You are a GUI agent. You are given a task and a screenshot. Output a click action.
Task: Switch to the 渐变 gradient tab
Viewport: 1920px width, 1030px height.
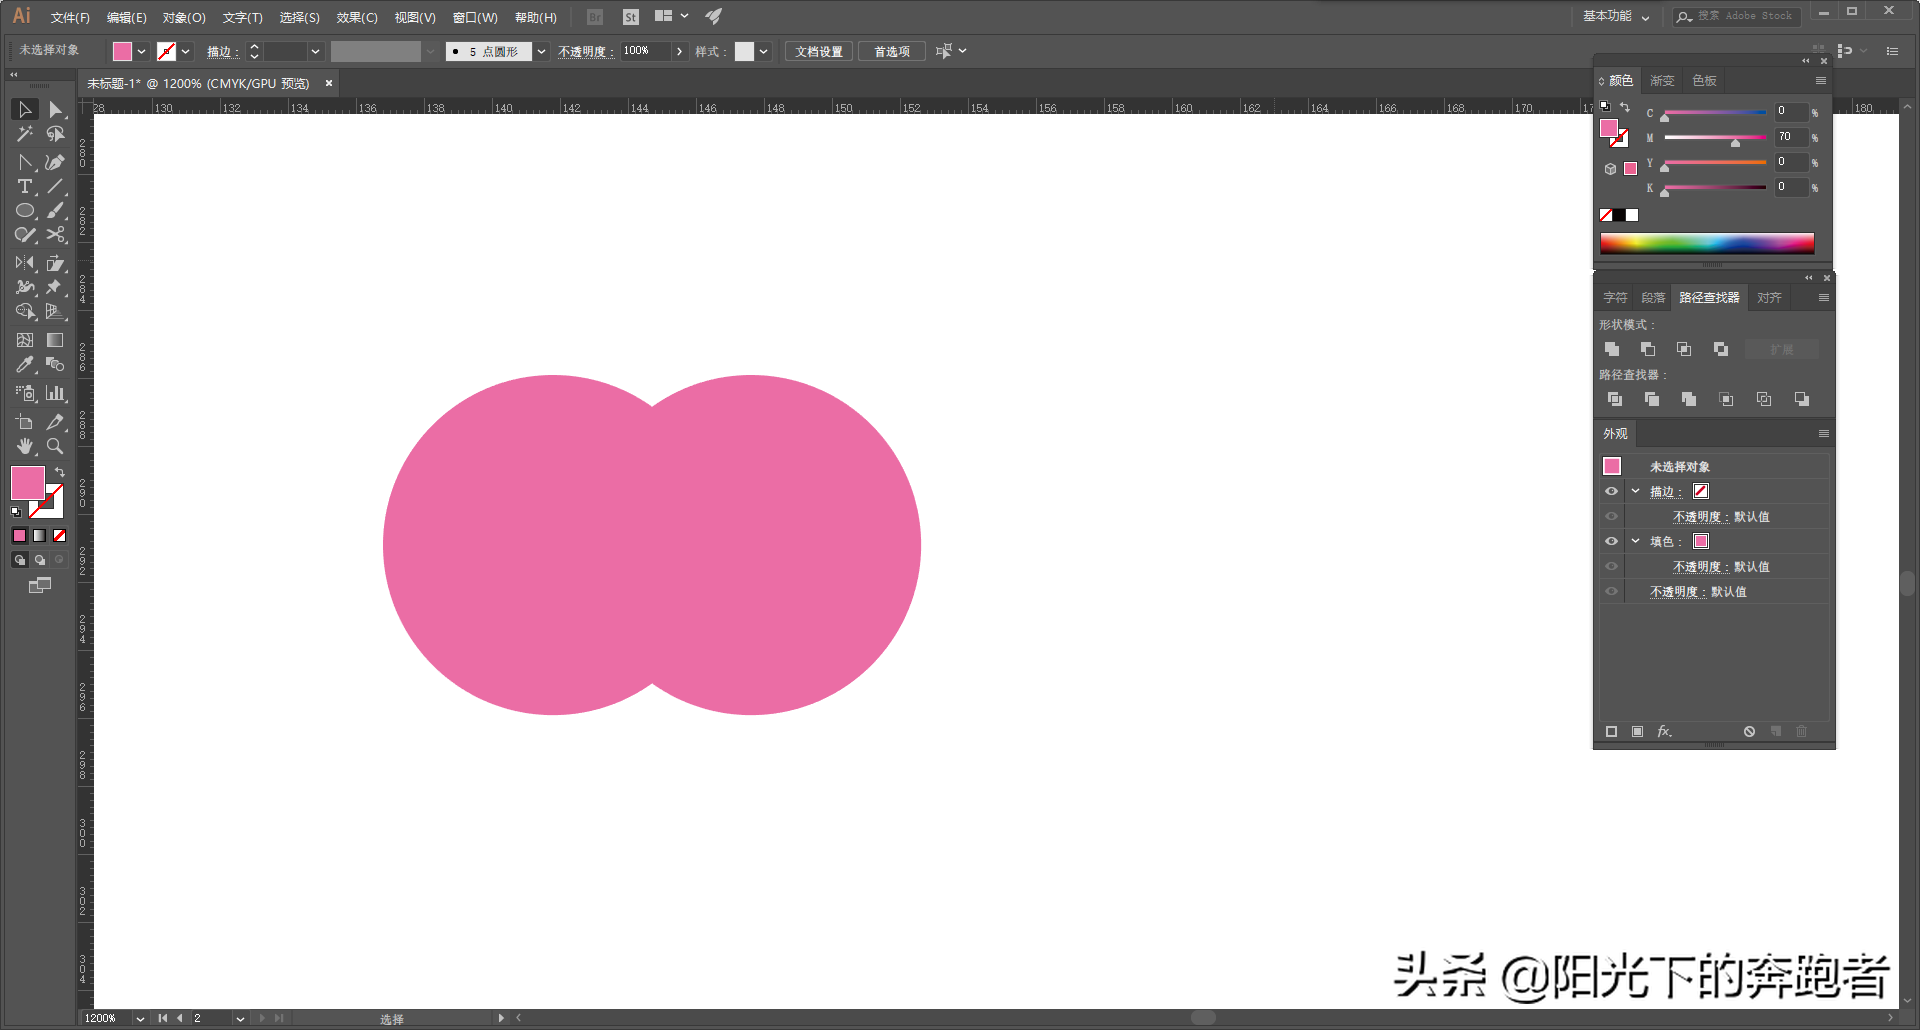tap(1662, 81)
